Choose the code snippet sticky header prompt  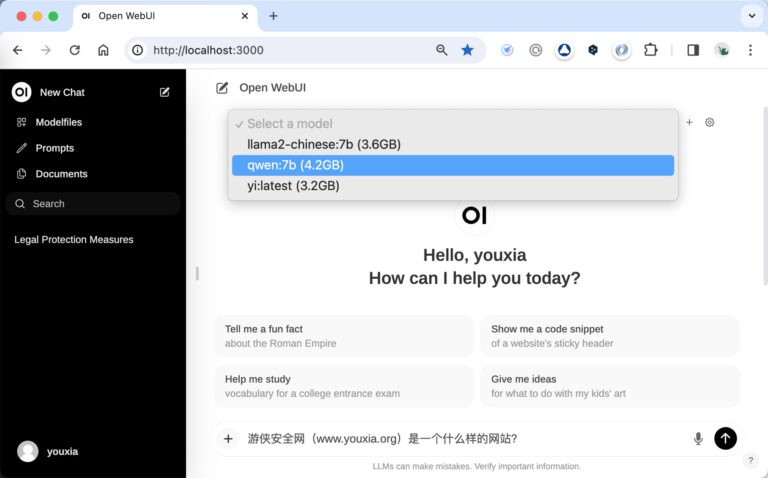tap(610, 336)
